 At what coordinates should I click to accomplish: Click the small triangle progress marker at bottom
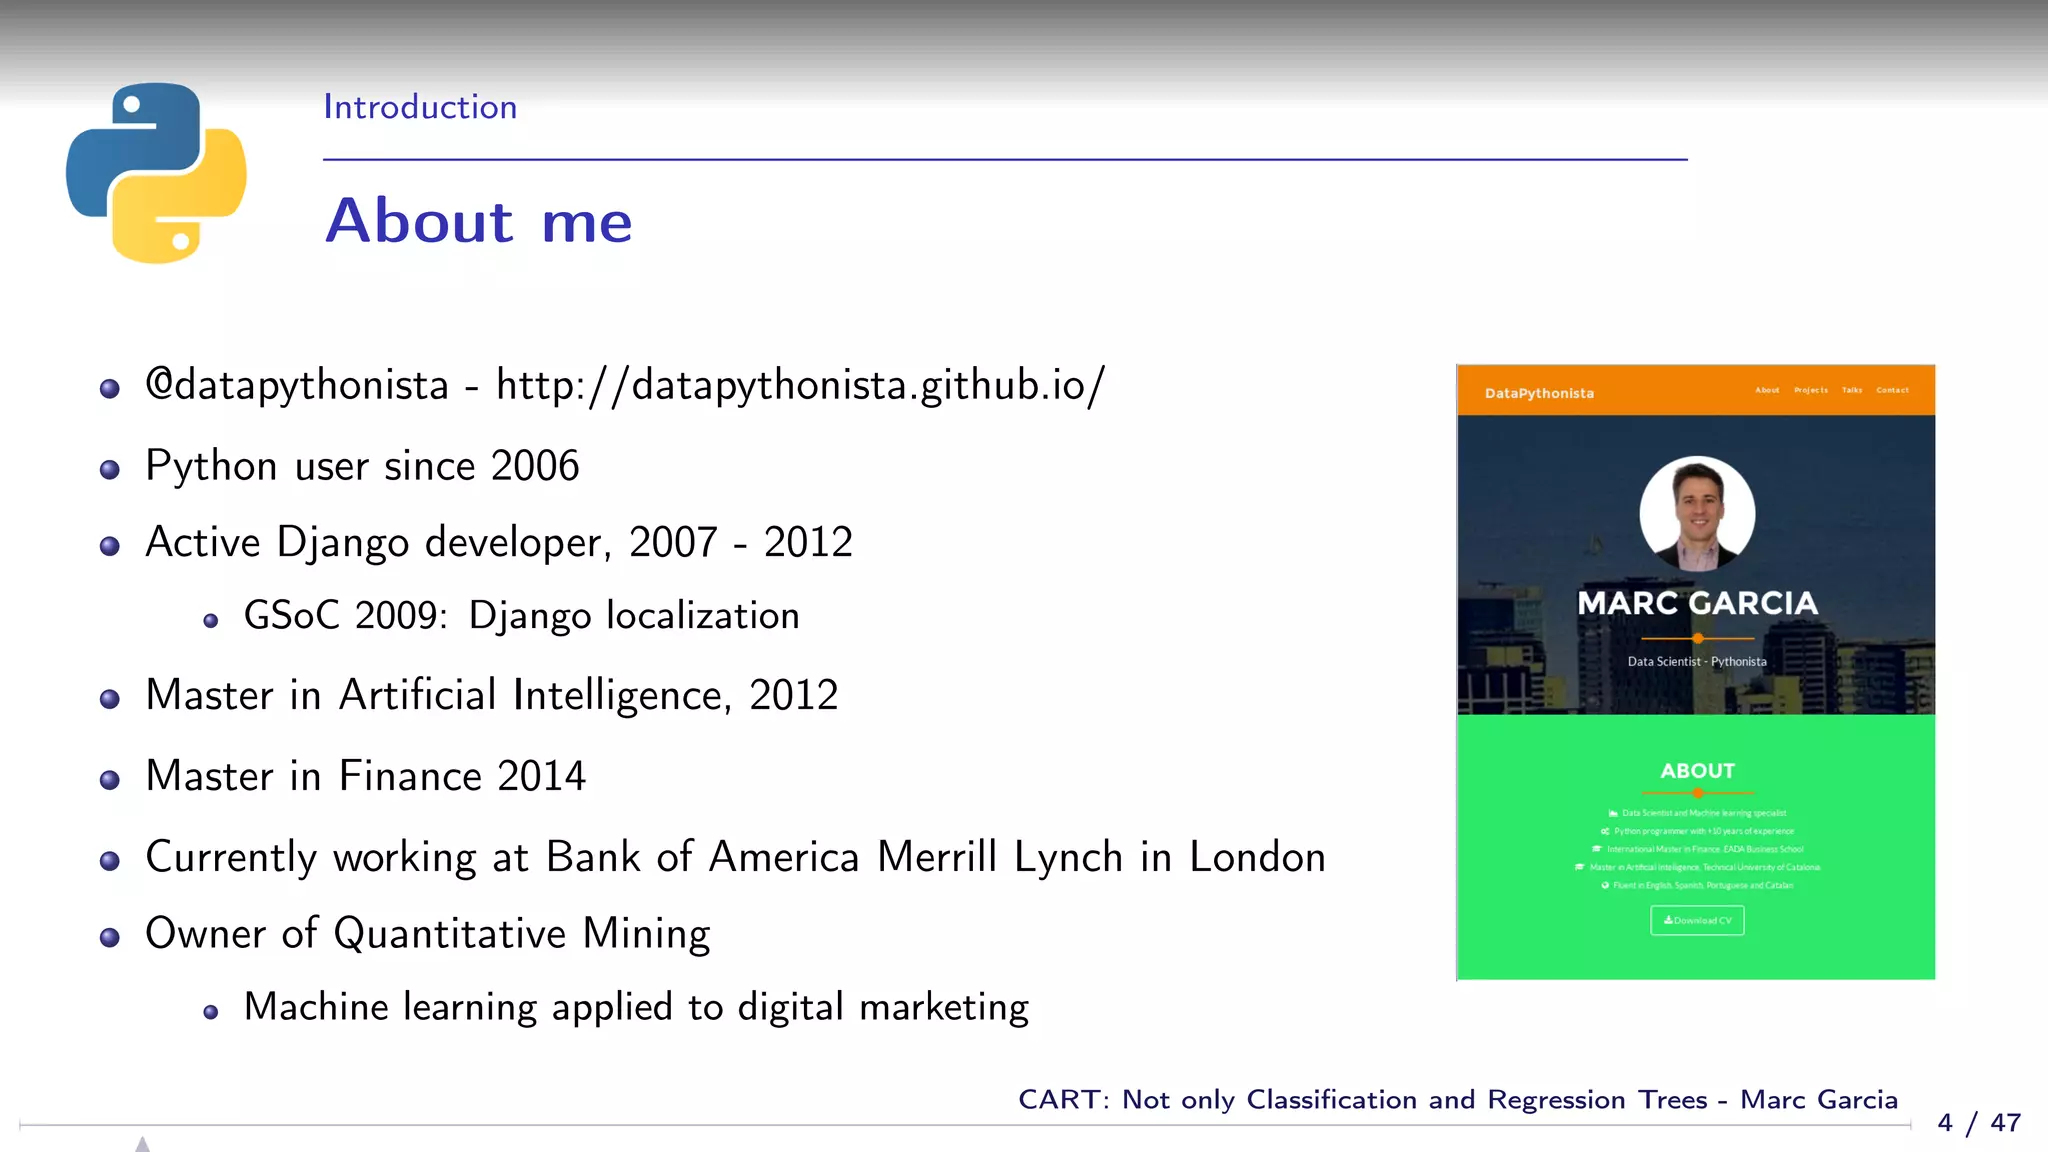point(142,1144)
